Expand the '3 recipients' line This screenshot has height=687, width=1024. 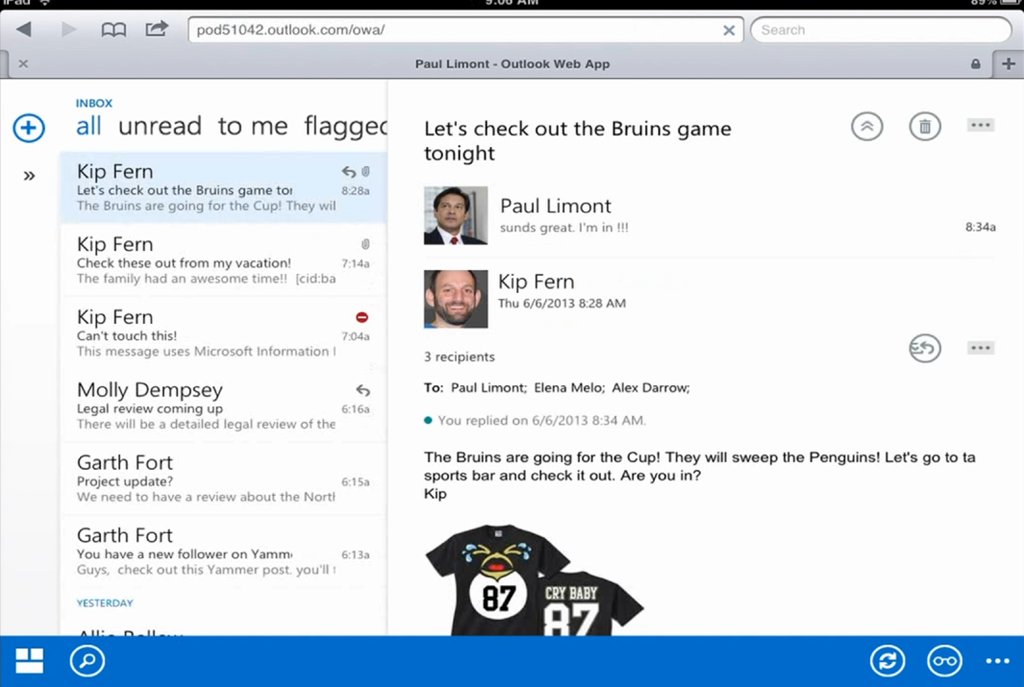click(459, 357)
